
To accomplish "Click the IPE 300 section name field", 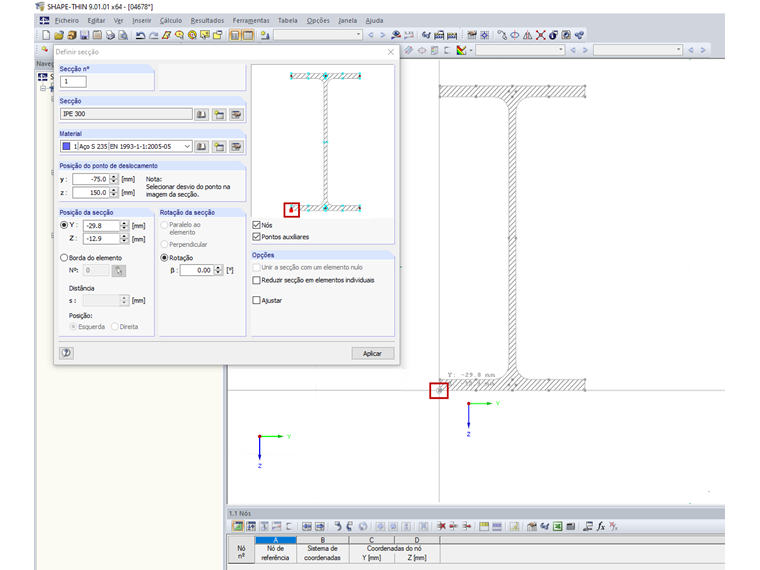I will pyautogui.click(x=126, y=114).
